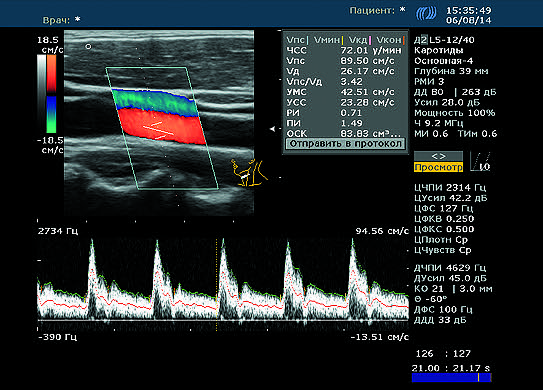Image resolution: width=543 pixels, height=390 pixels.
Task: Click the yellow body marker probe pictogram
Action: 249,172
